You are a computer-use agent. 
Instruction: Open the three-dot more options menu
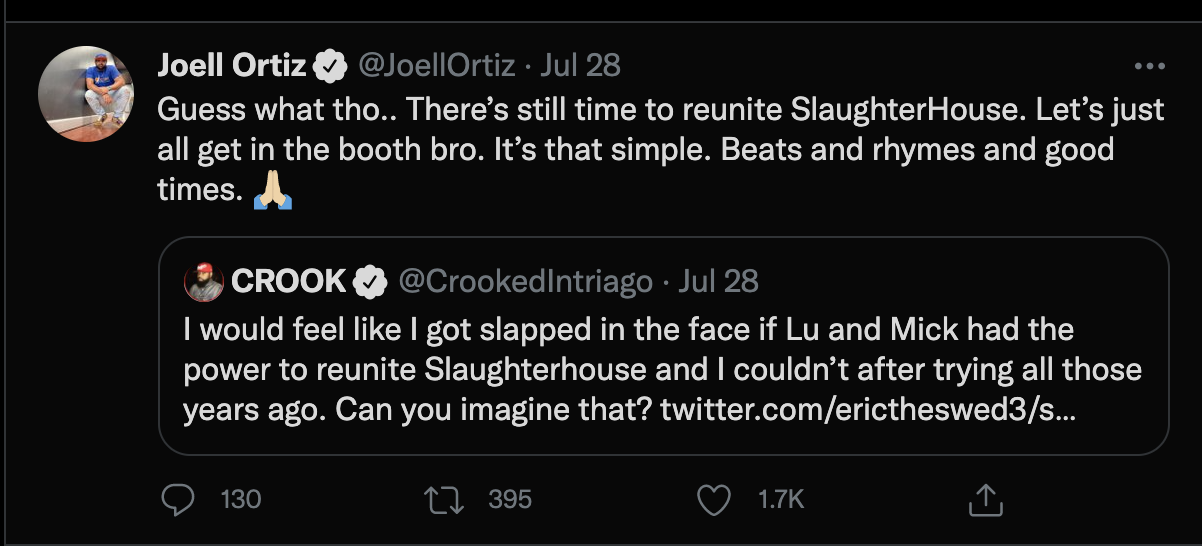pyautogui.click(x=1149, y=66)
